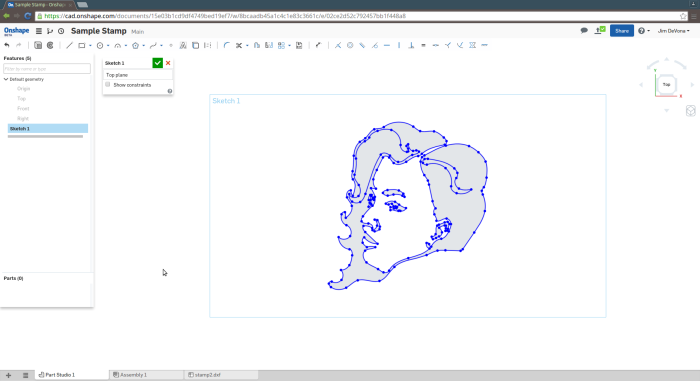Open the Jim DeVona user menu
The width and height of the screenshot is (700, 381).
click(x=673, y=31)
